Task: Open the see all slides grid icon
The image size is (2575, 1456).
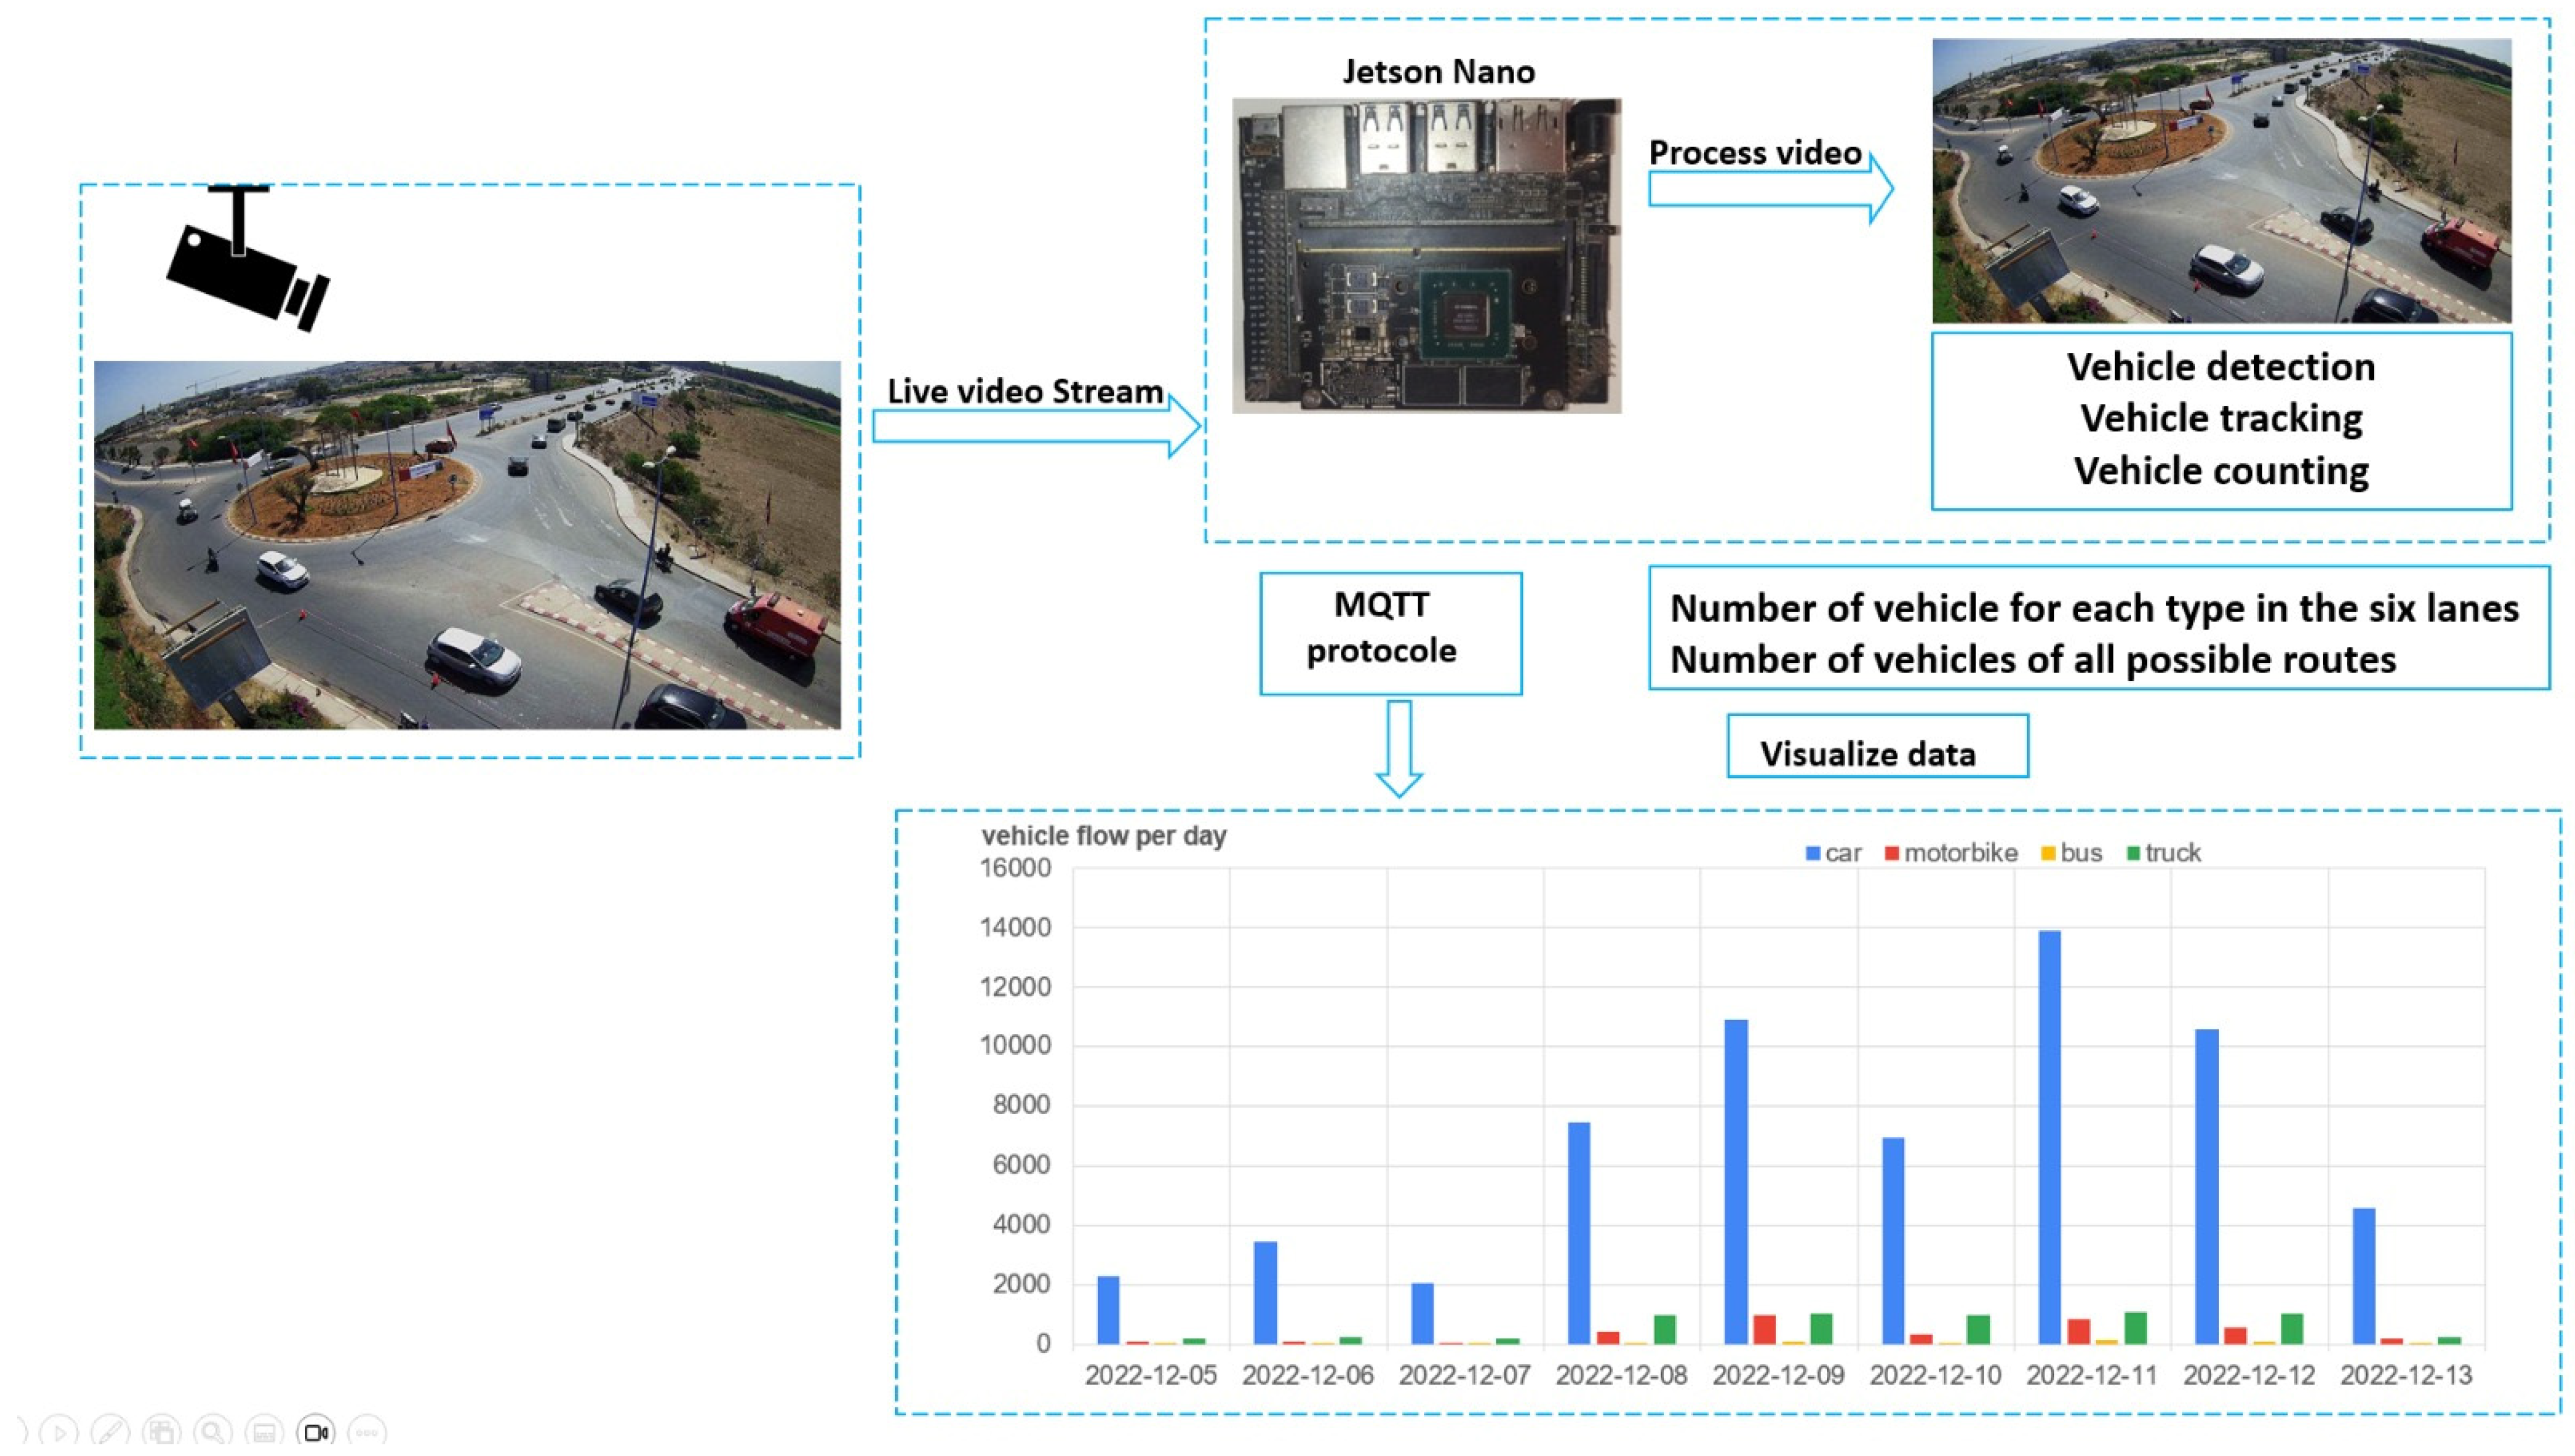Action: click(x=161, y=1432)
